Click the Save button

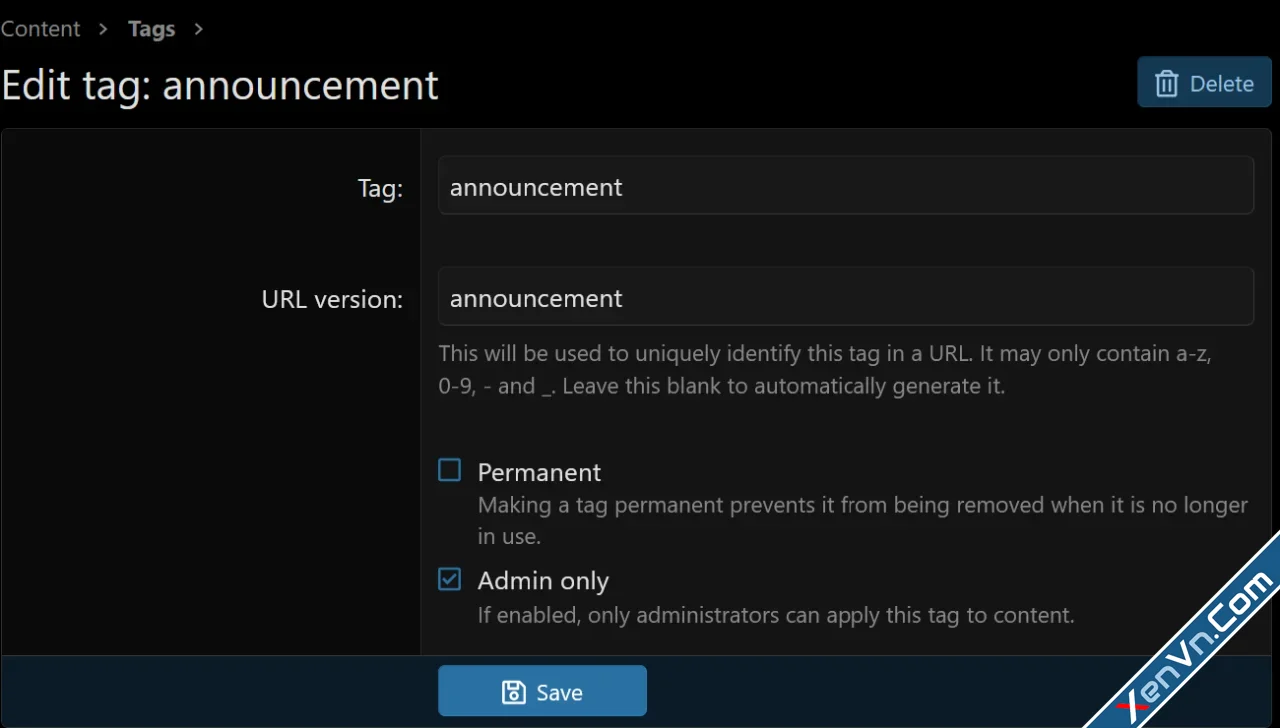coord(542,691)
